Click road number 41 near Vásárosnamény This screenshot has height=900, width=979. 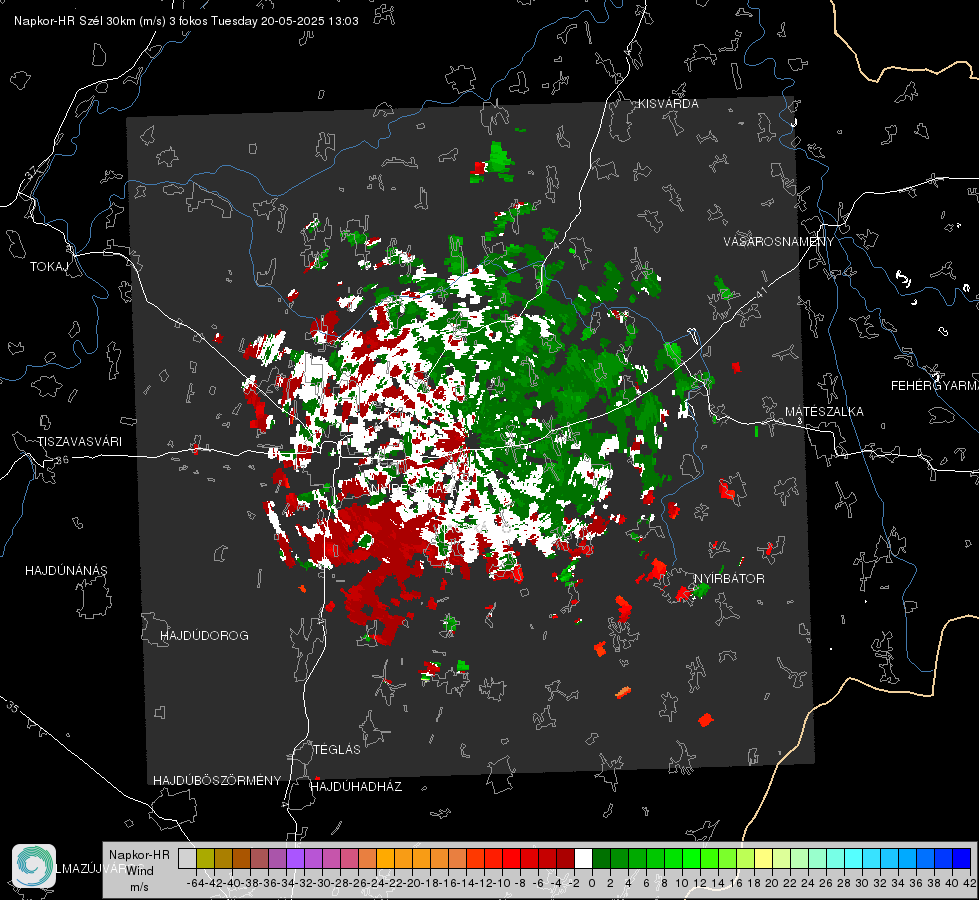tap(760, 292)
